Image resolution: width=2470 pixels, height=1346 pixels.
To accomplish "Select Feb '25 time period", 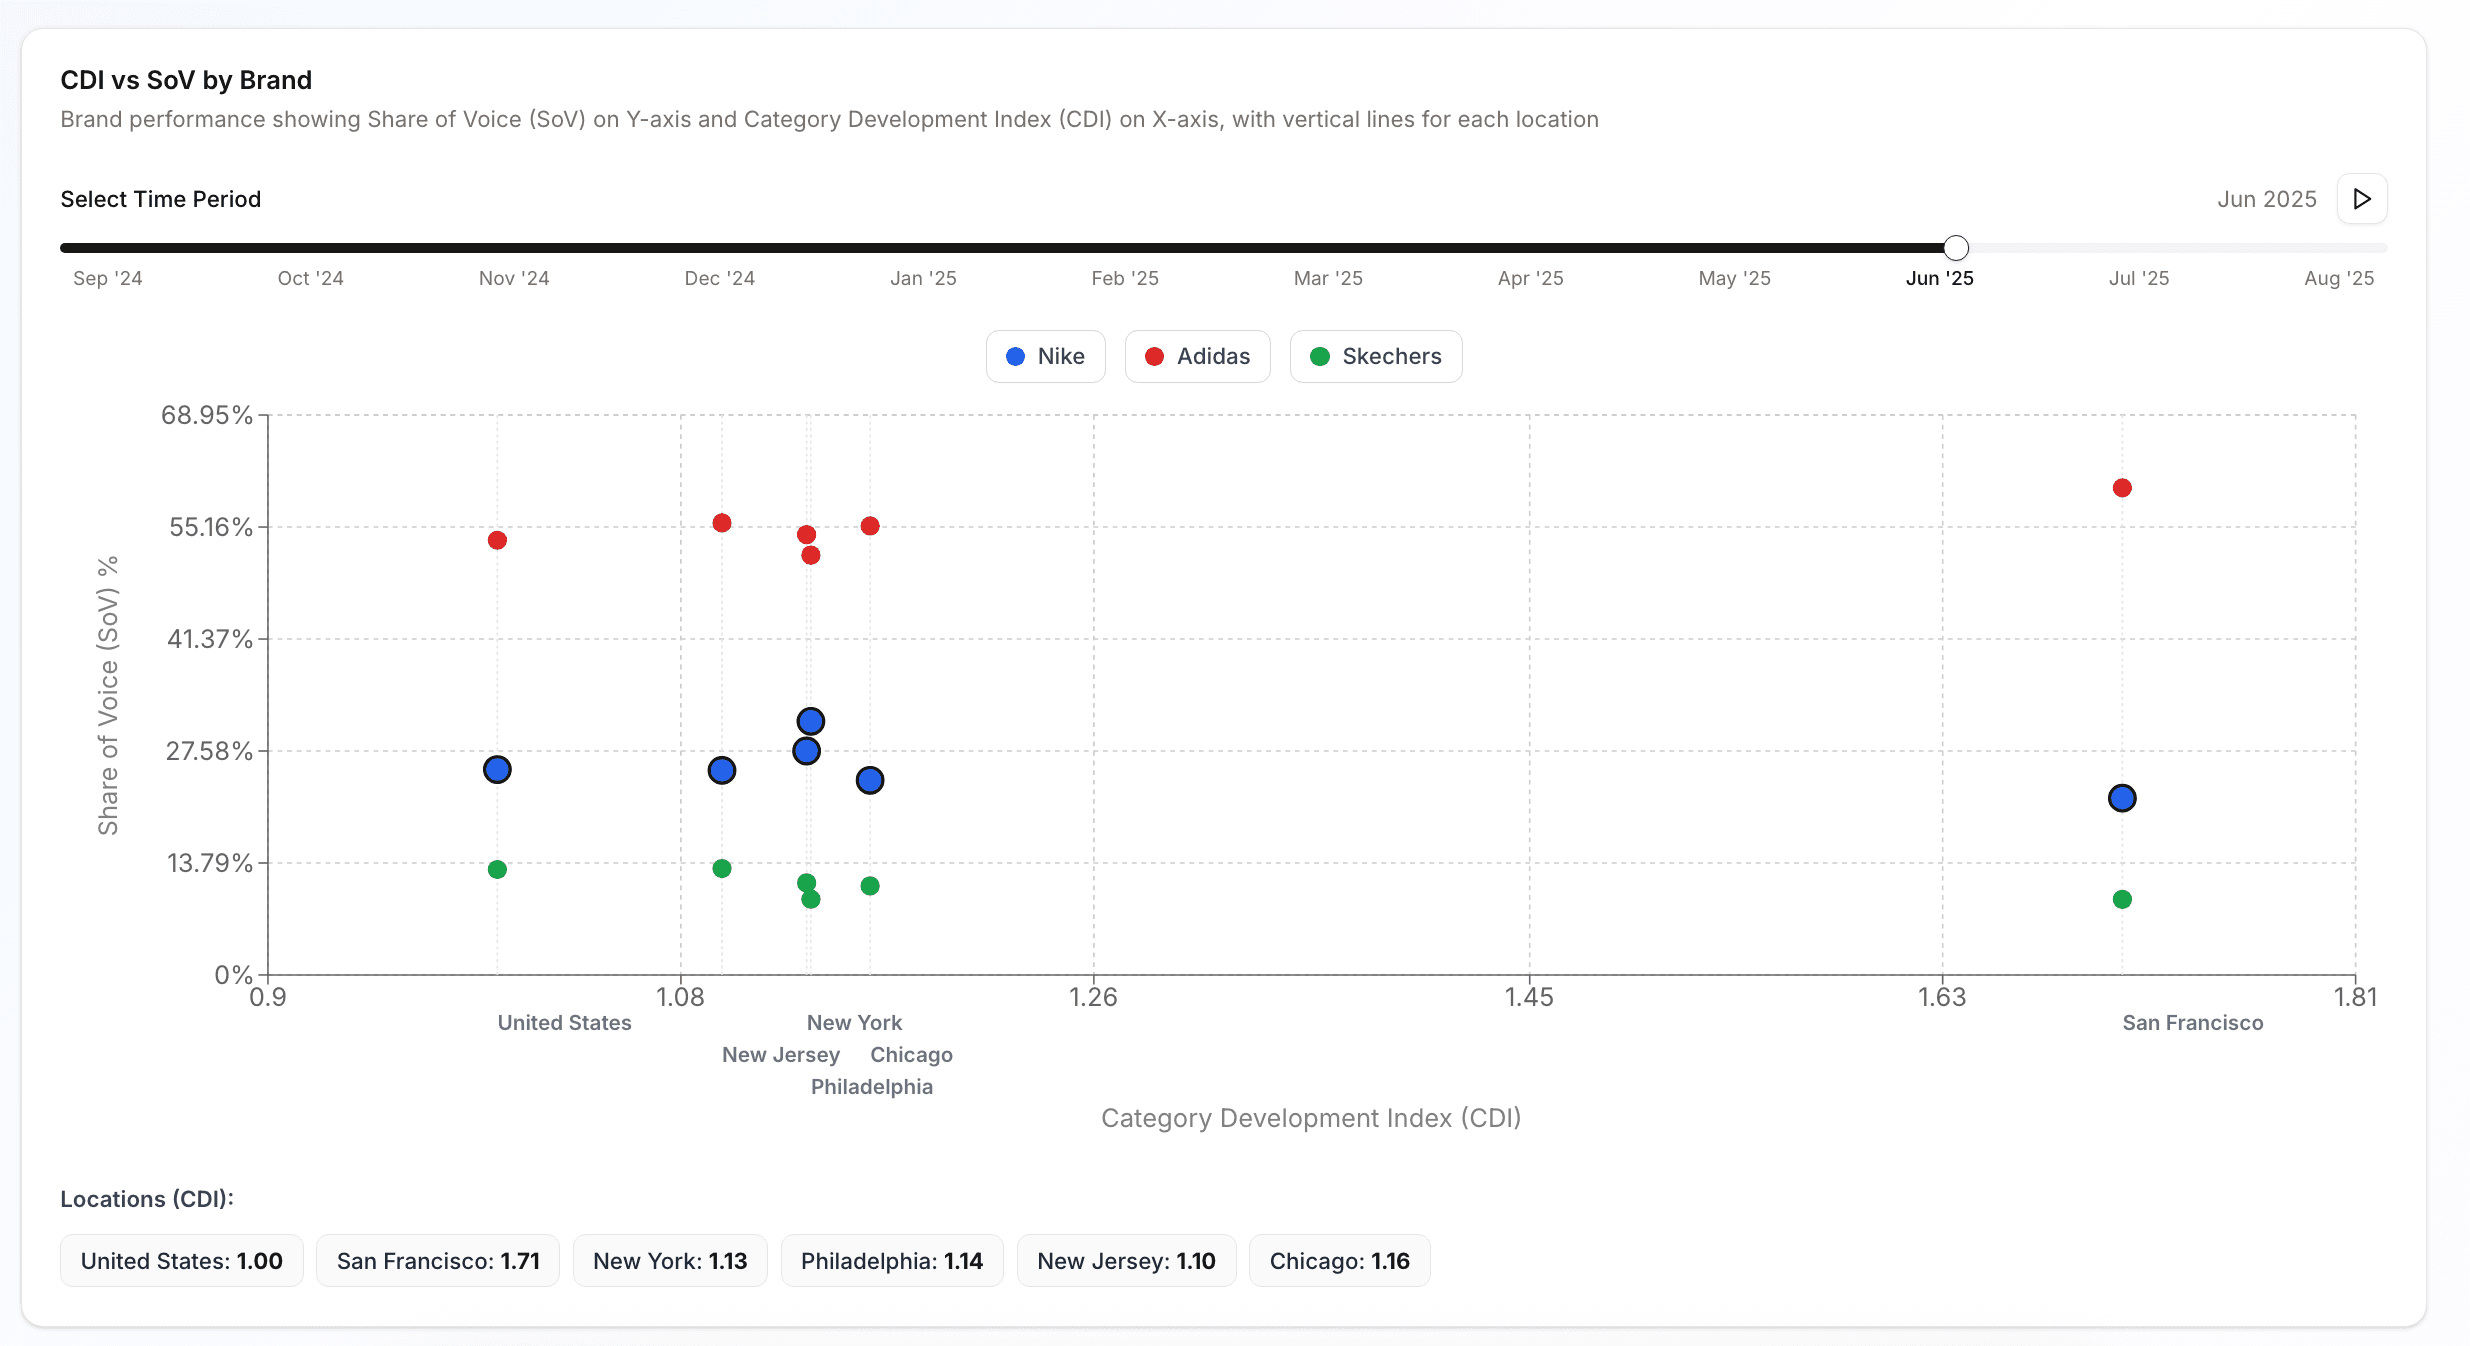I will coord(1125,278).
